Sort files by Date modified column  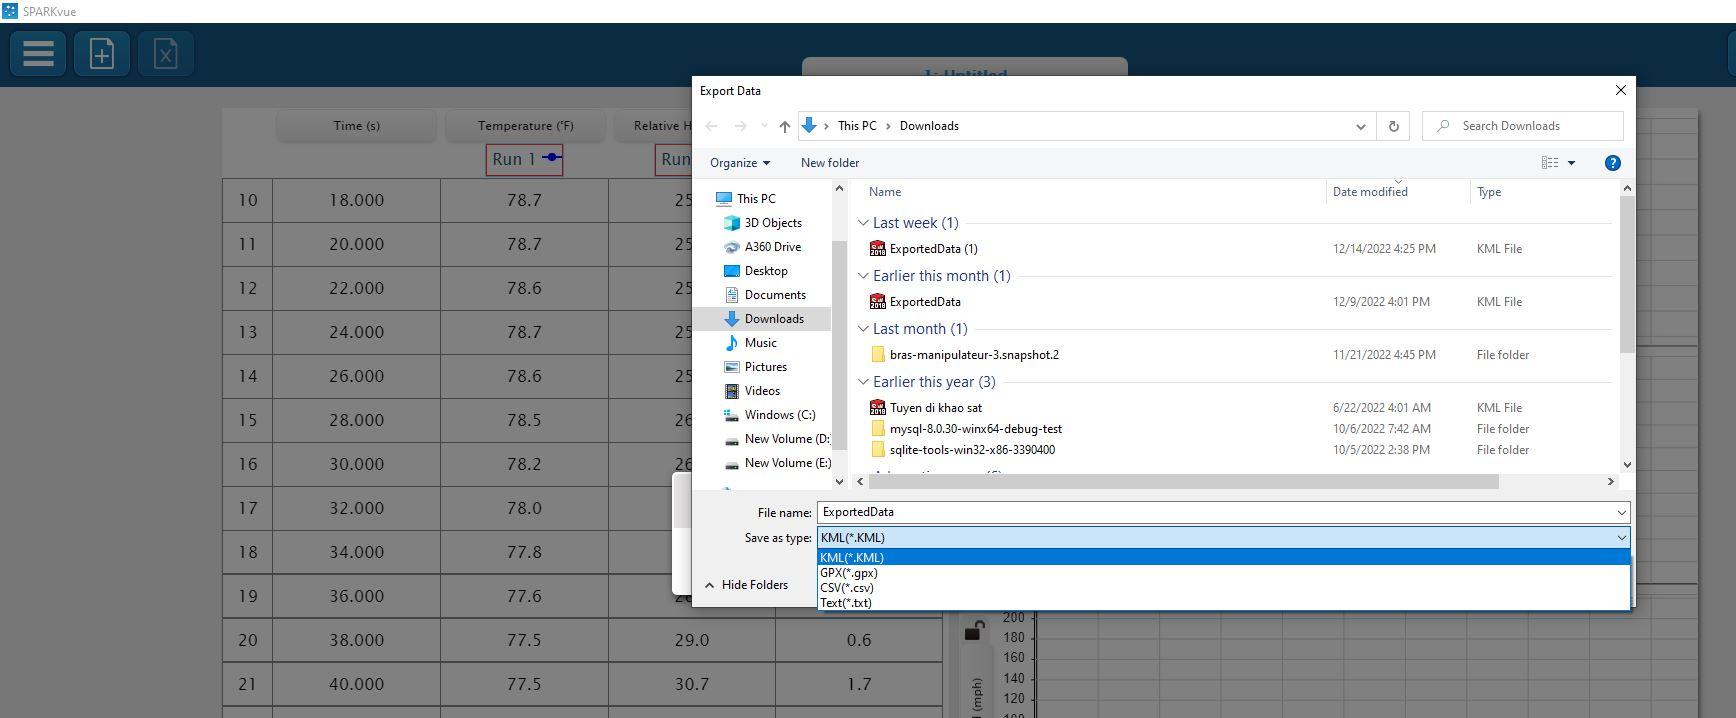1370,192
